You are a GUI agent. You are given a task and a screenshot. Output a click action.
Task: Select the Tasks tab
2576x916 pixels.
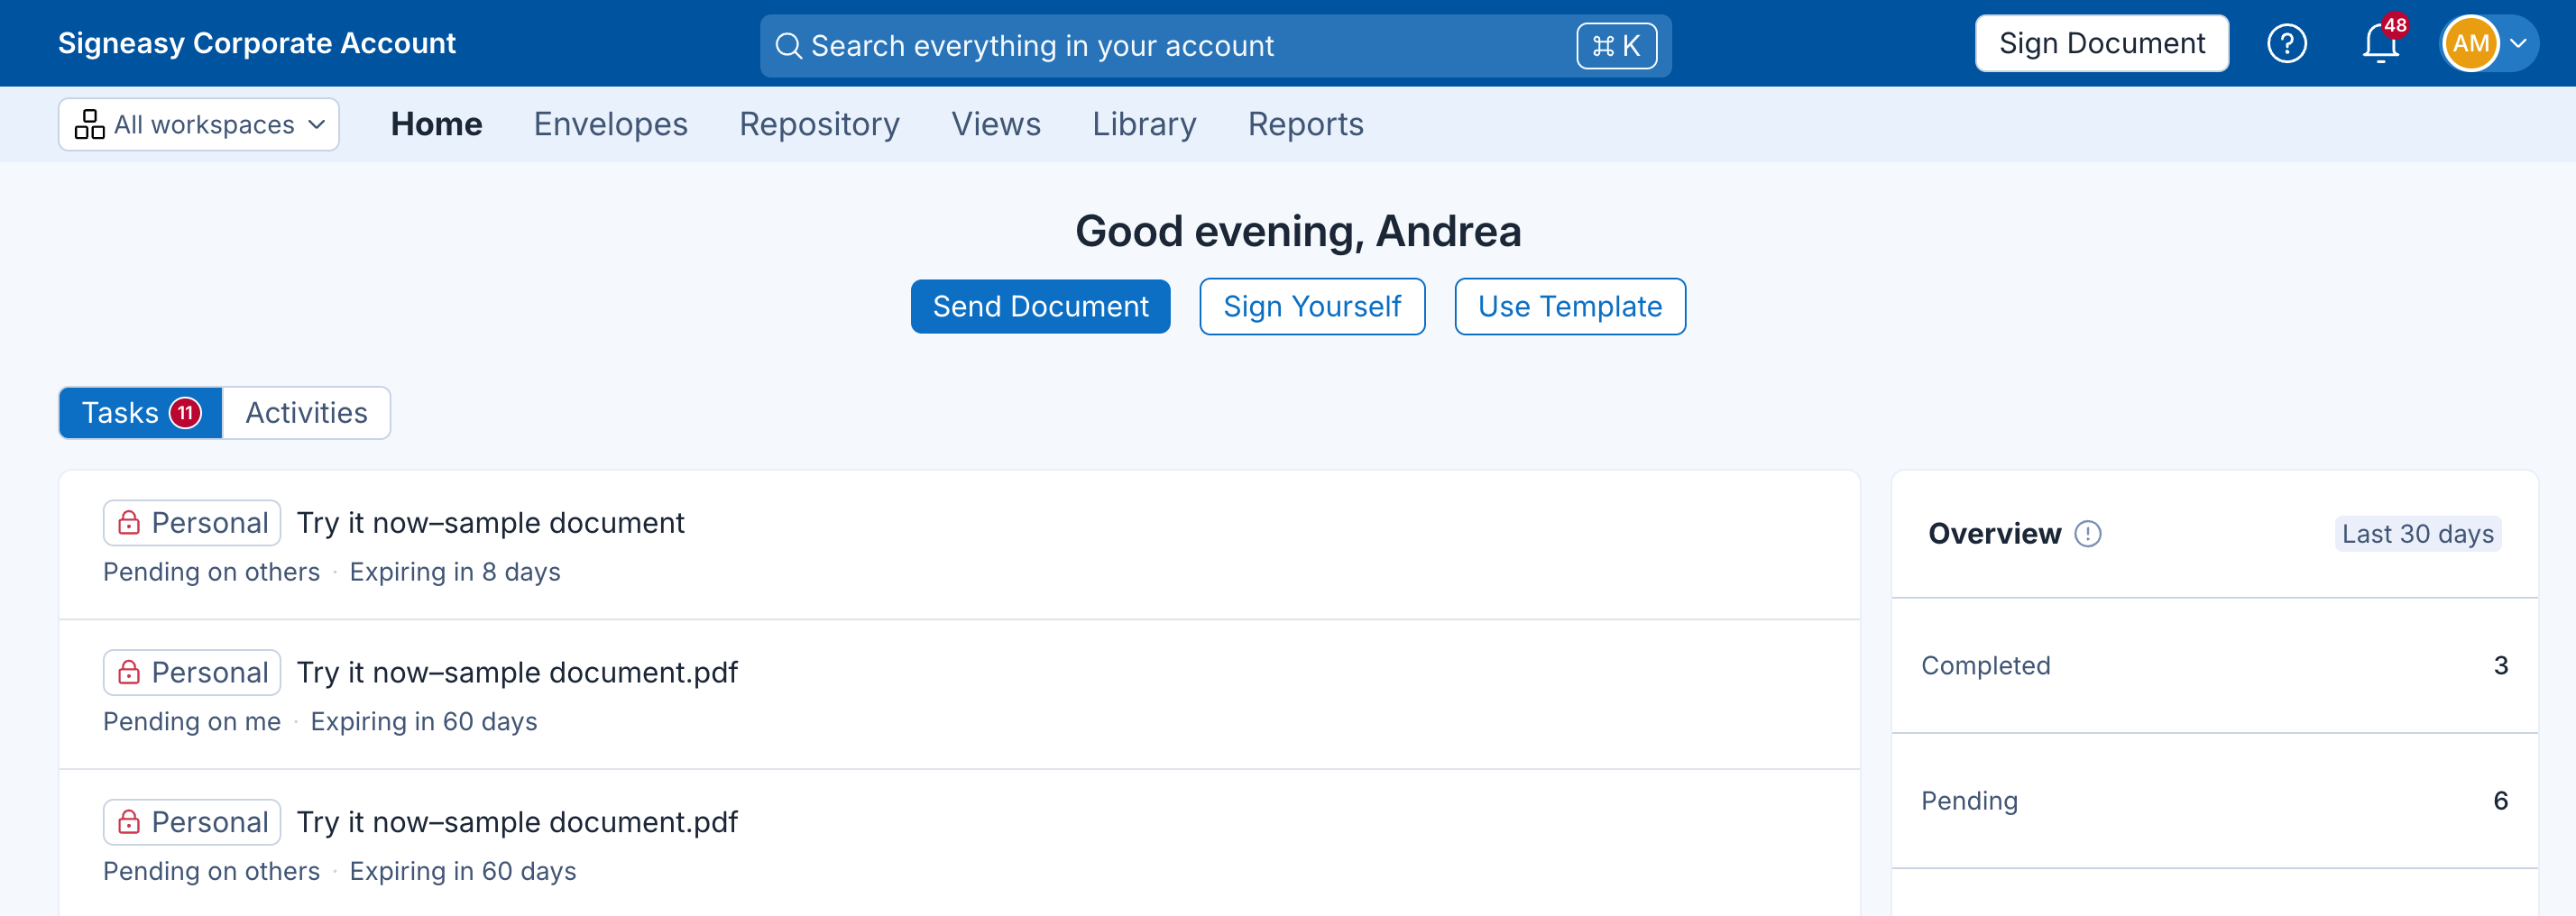pyautogui.click(x=141, y=413)
